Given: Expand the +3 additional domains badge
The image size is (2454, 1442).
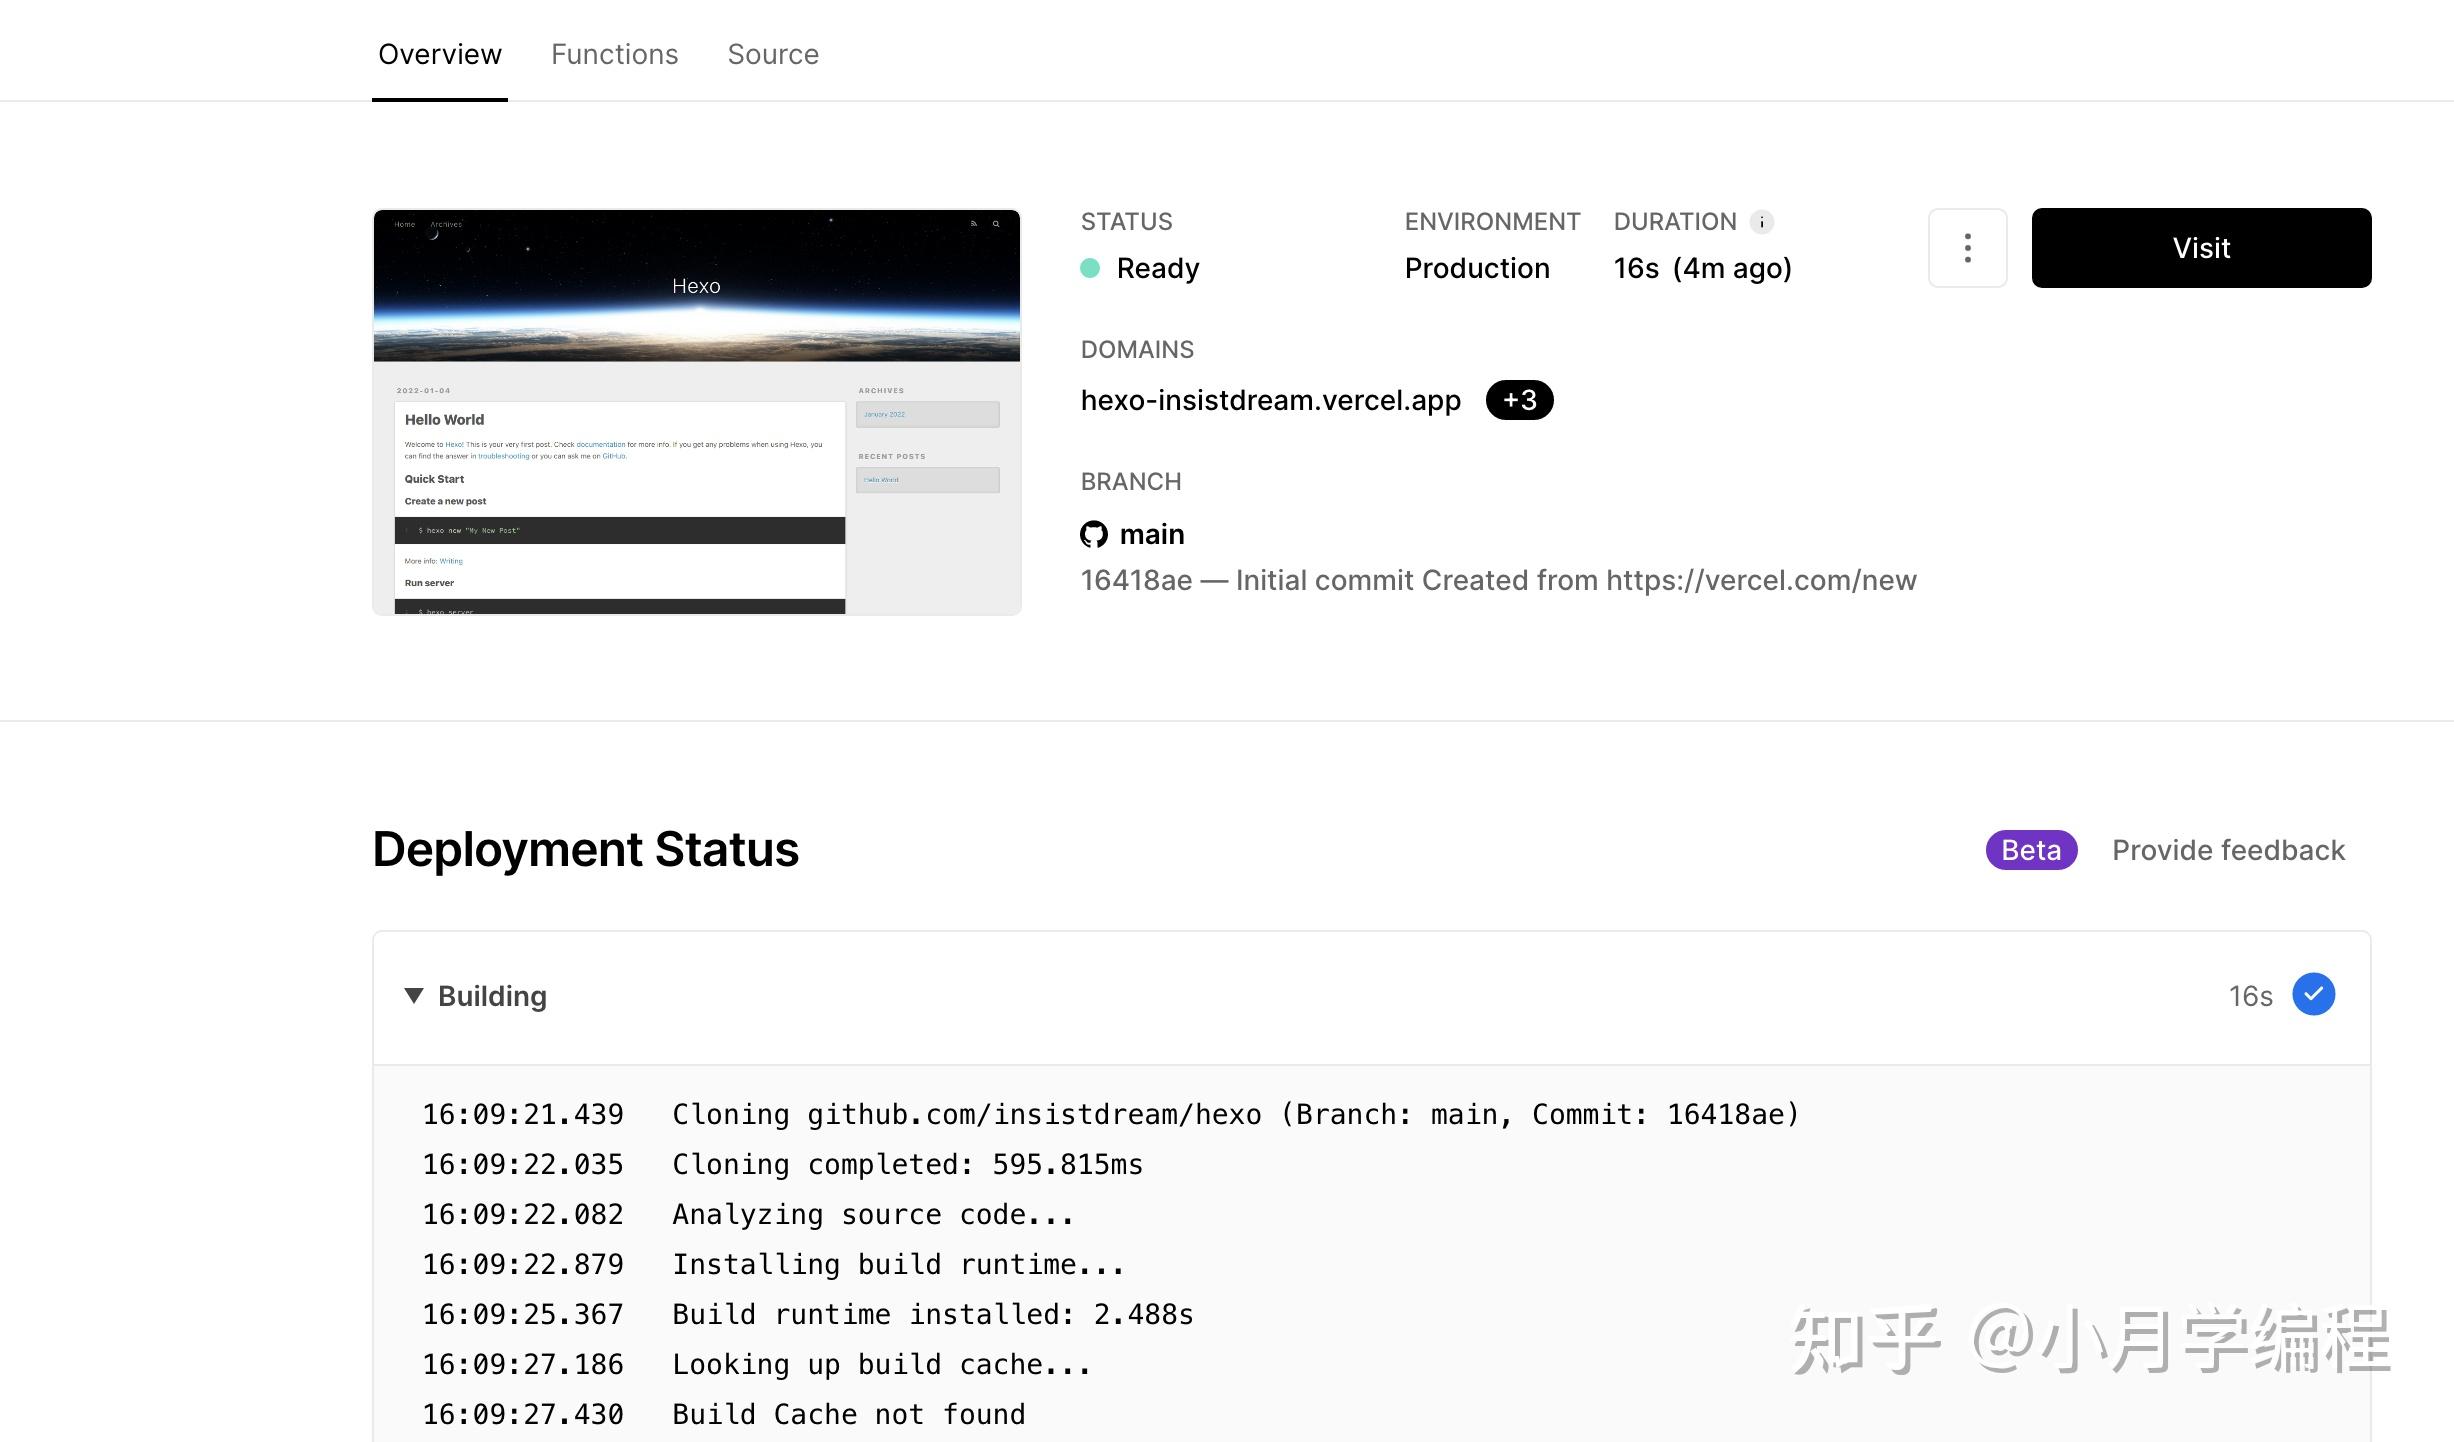Looking at the screenshot, I should click(1519, 400).
